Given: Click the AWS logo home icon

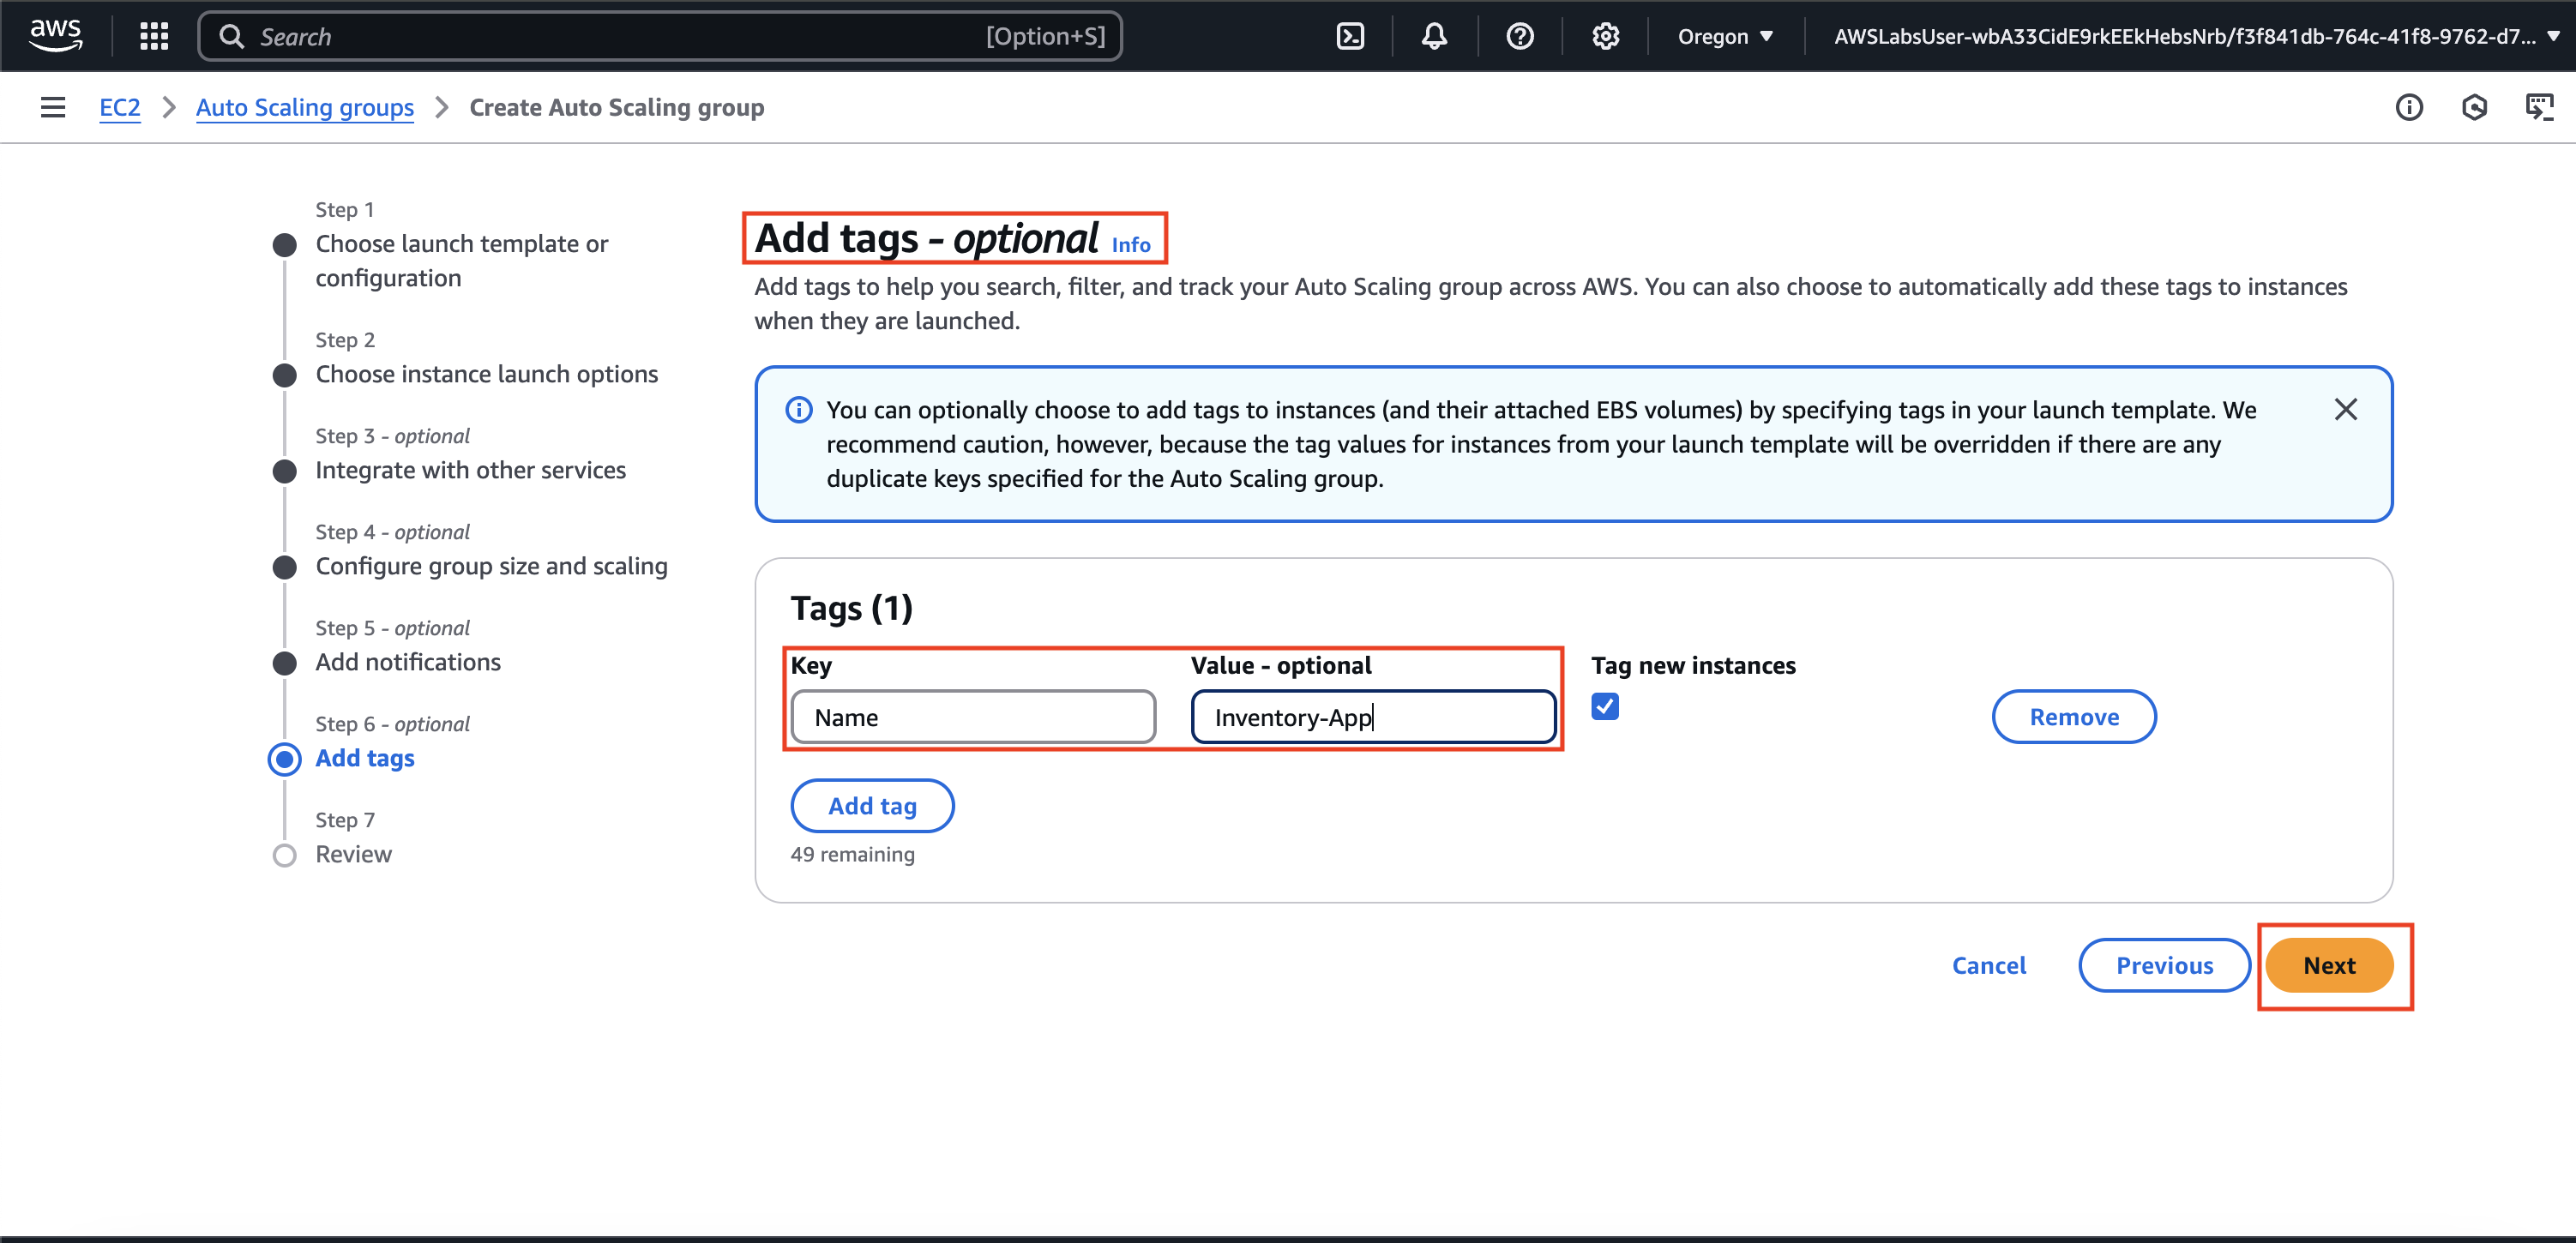Looking at the screenshot, I should point(55,35).
